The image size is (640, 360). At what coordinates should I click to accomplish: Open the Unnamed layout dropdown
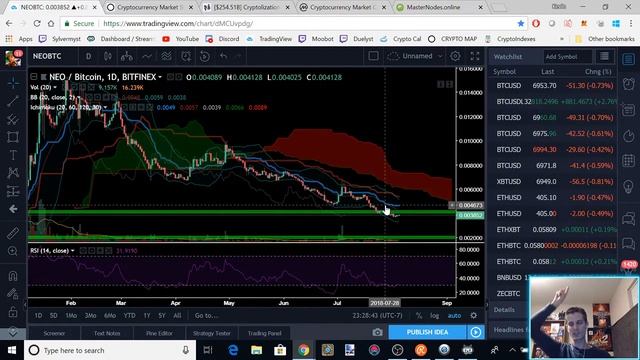click(415, 56)
